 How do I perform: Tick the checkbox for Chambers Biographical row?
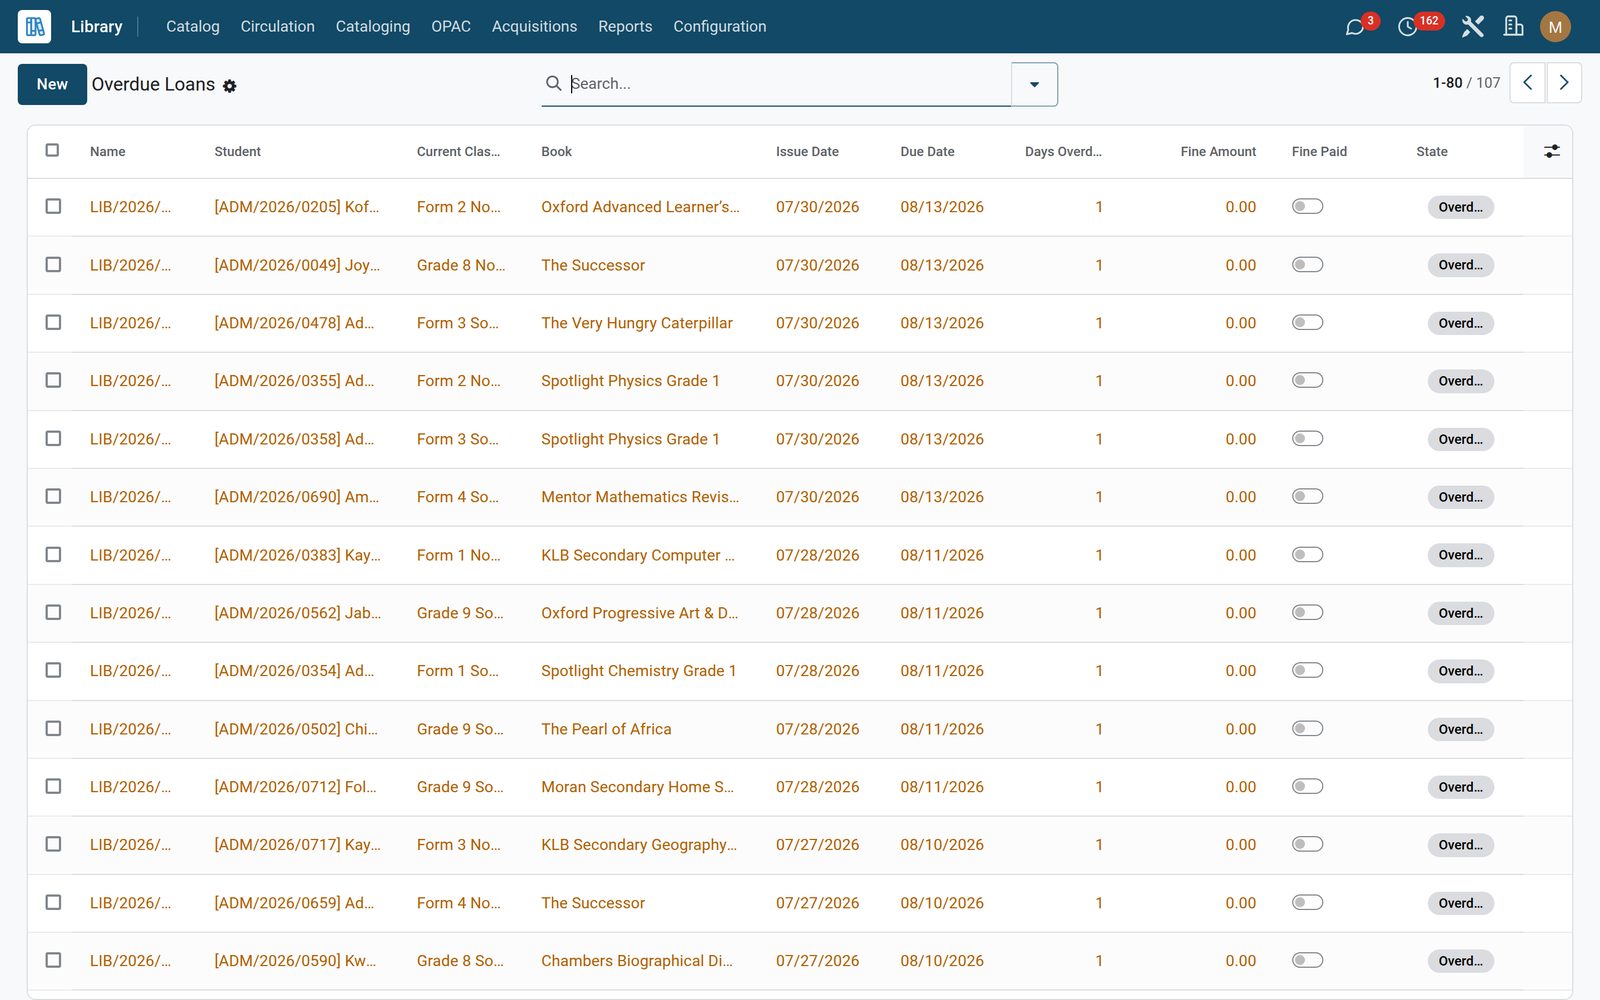(x=53, y=960)
